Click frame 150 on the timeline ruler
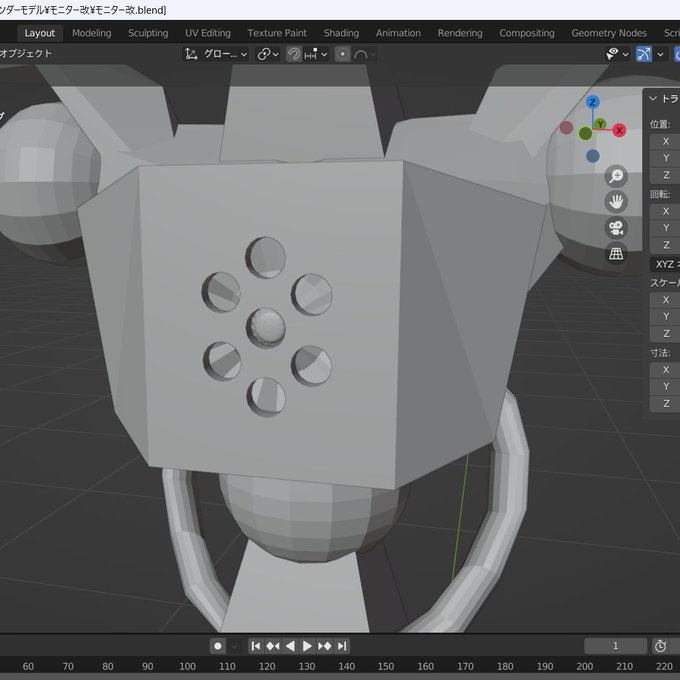Viewport: 680px width, 680px height. tap(386, 667)
